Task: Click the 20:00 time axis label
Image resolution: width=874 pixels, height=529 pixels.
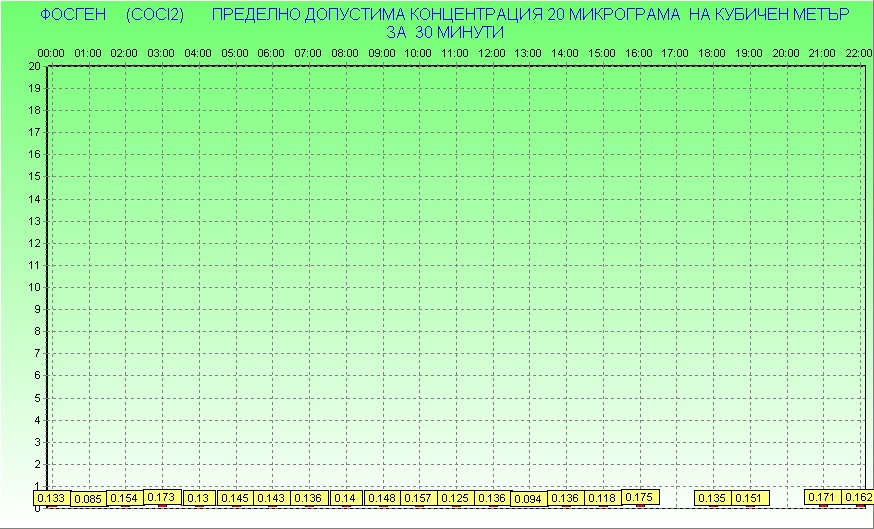Action: tap(785, 53)
